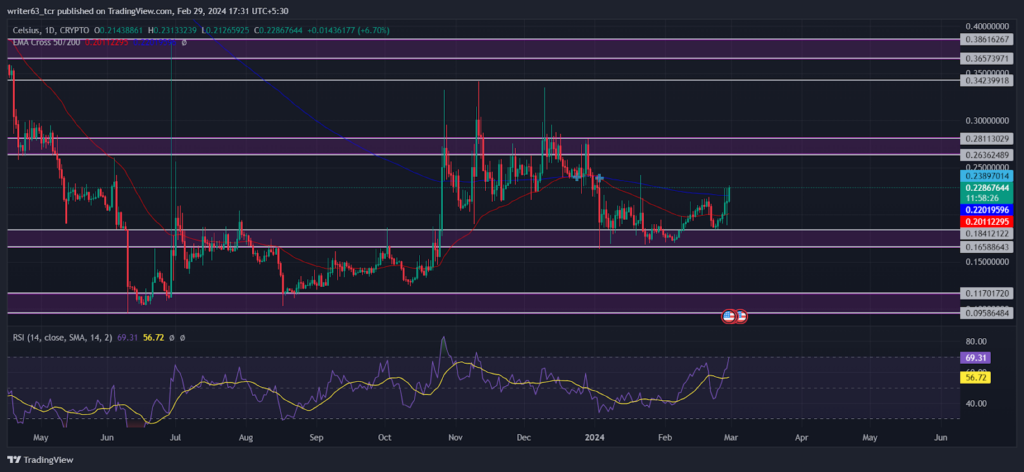The height and width of the screenshot is (472, 1024).
Task: Click the TradingView logo at the bottom left
Action: (41, 460)
